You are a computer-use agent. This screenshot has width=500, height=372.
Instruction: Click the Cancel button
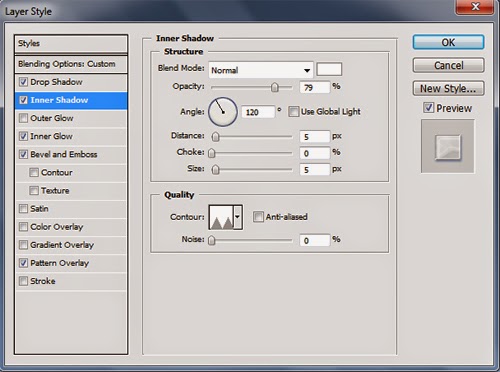coord(448,65)
